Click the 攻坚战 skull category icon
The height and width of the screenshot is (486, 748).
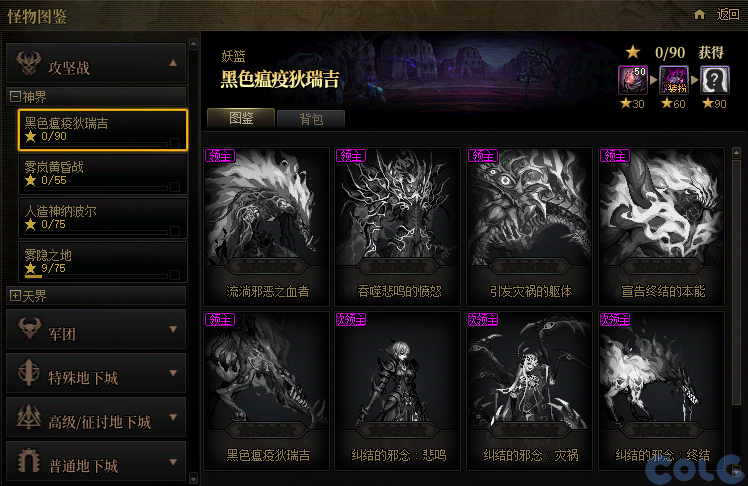click(x=29, y=64)
